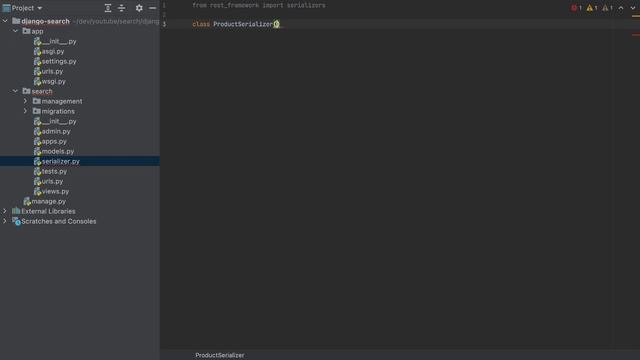Open urls.py under search folder
640x360 pixels.
point(52,181)
